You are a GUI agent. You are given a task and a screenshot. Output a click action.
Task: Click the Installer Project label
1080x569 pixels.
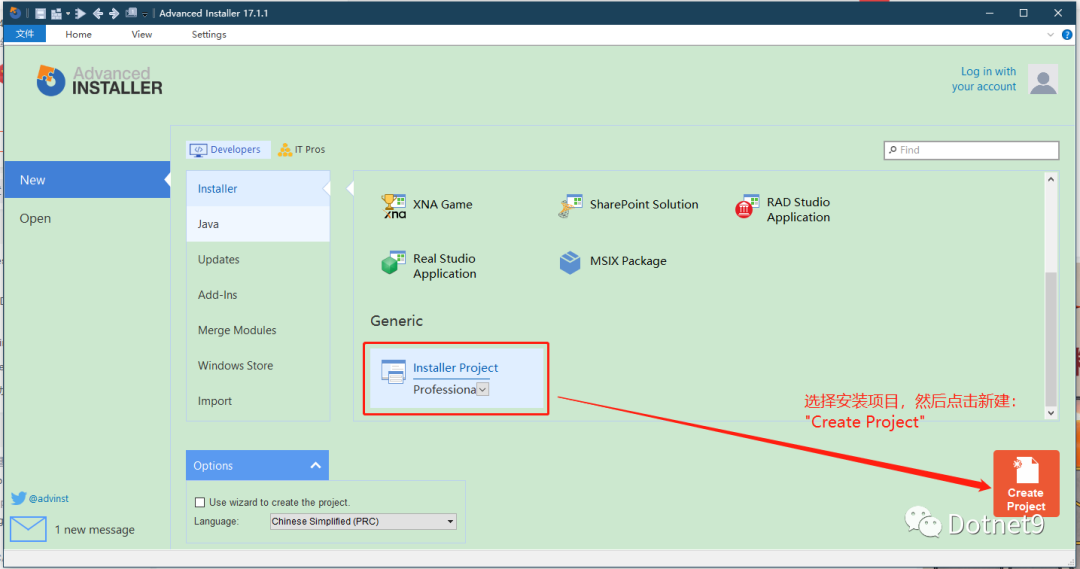[455, 368]
